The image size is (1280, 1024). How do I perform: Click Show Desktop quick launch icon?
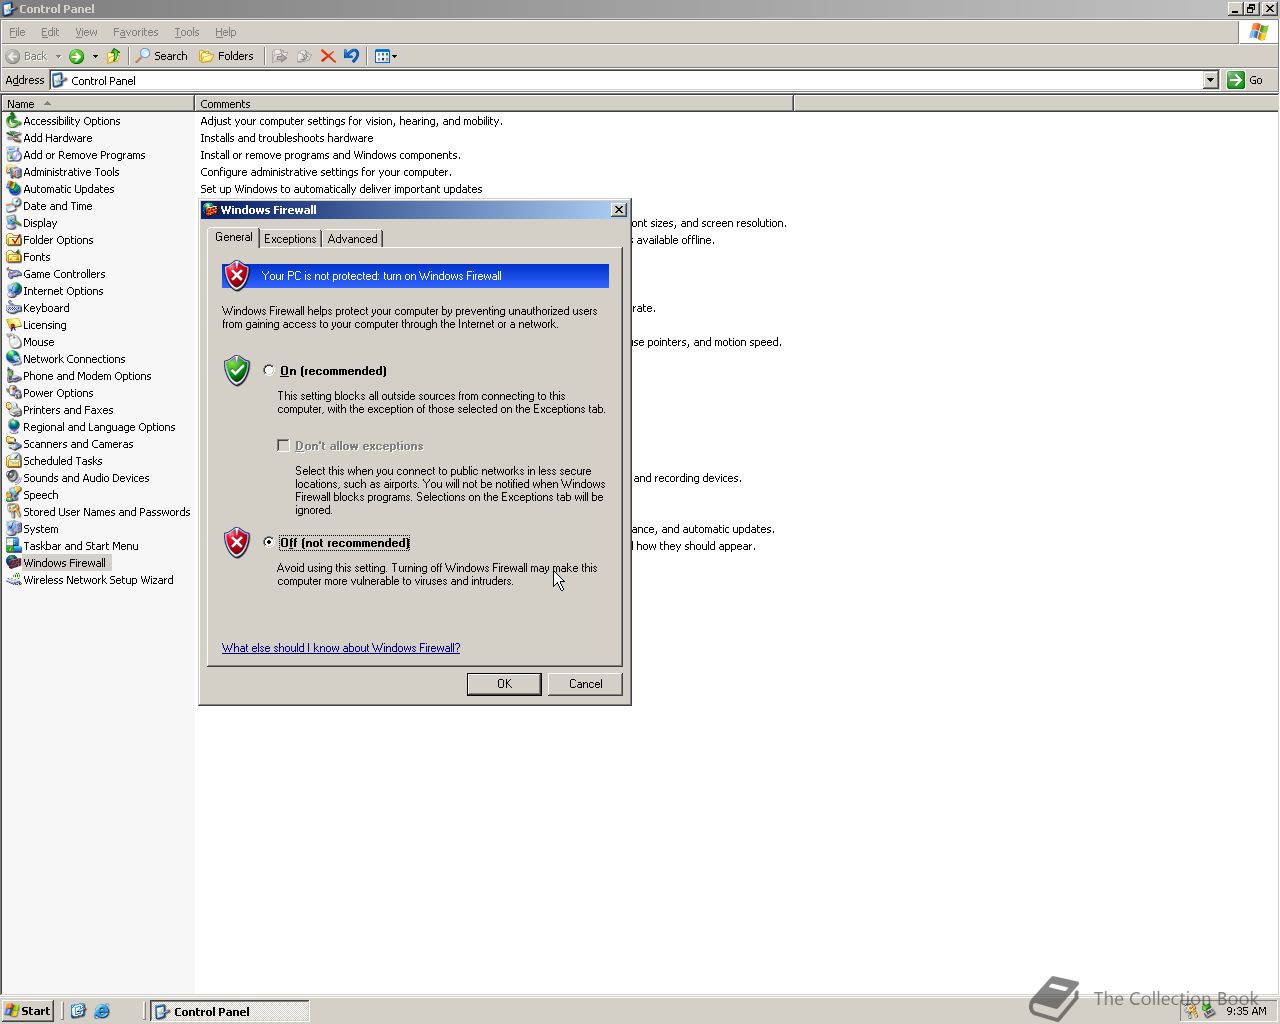tap(78, 1011)
